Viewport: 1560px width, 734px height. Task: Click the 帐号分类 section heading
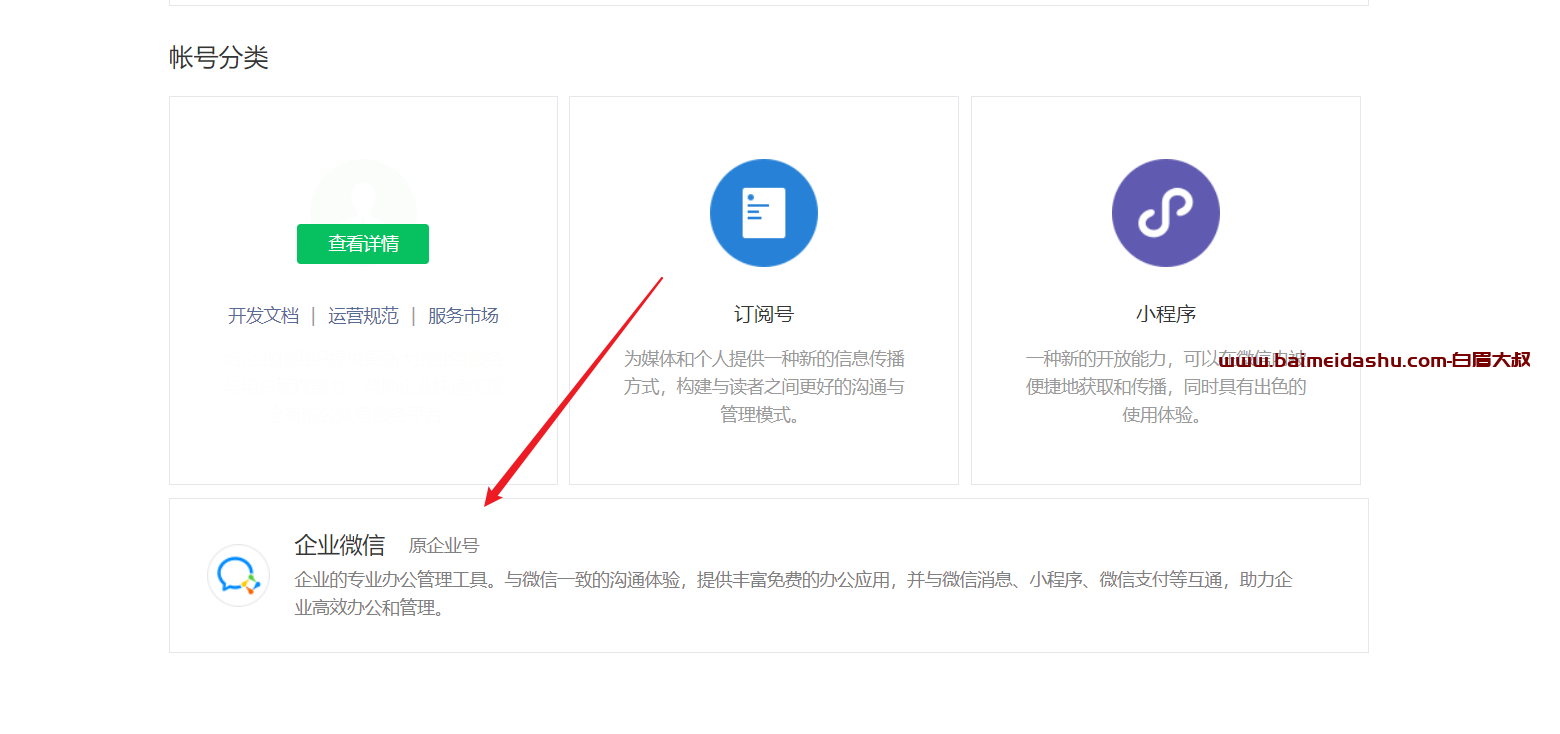[219, 58]
